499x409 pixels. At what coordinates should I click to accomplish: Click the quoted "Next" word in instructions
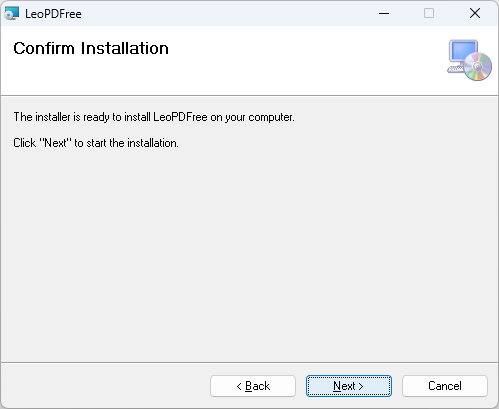point(55,143)
